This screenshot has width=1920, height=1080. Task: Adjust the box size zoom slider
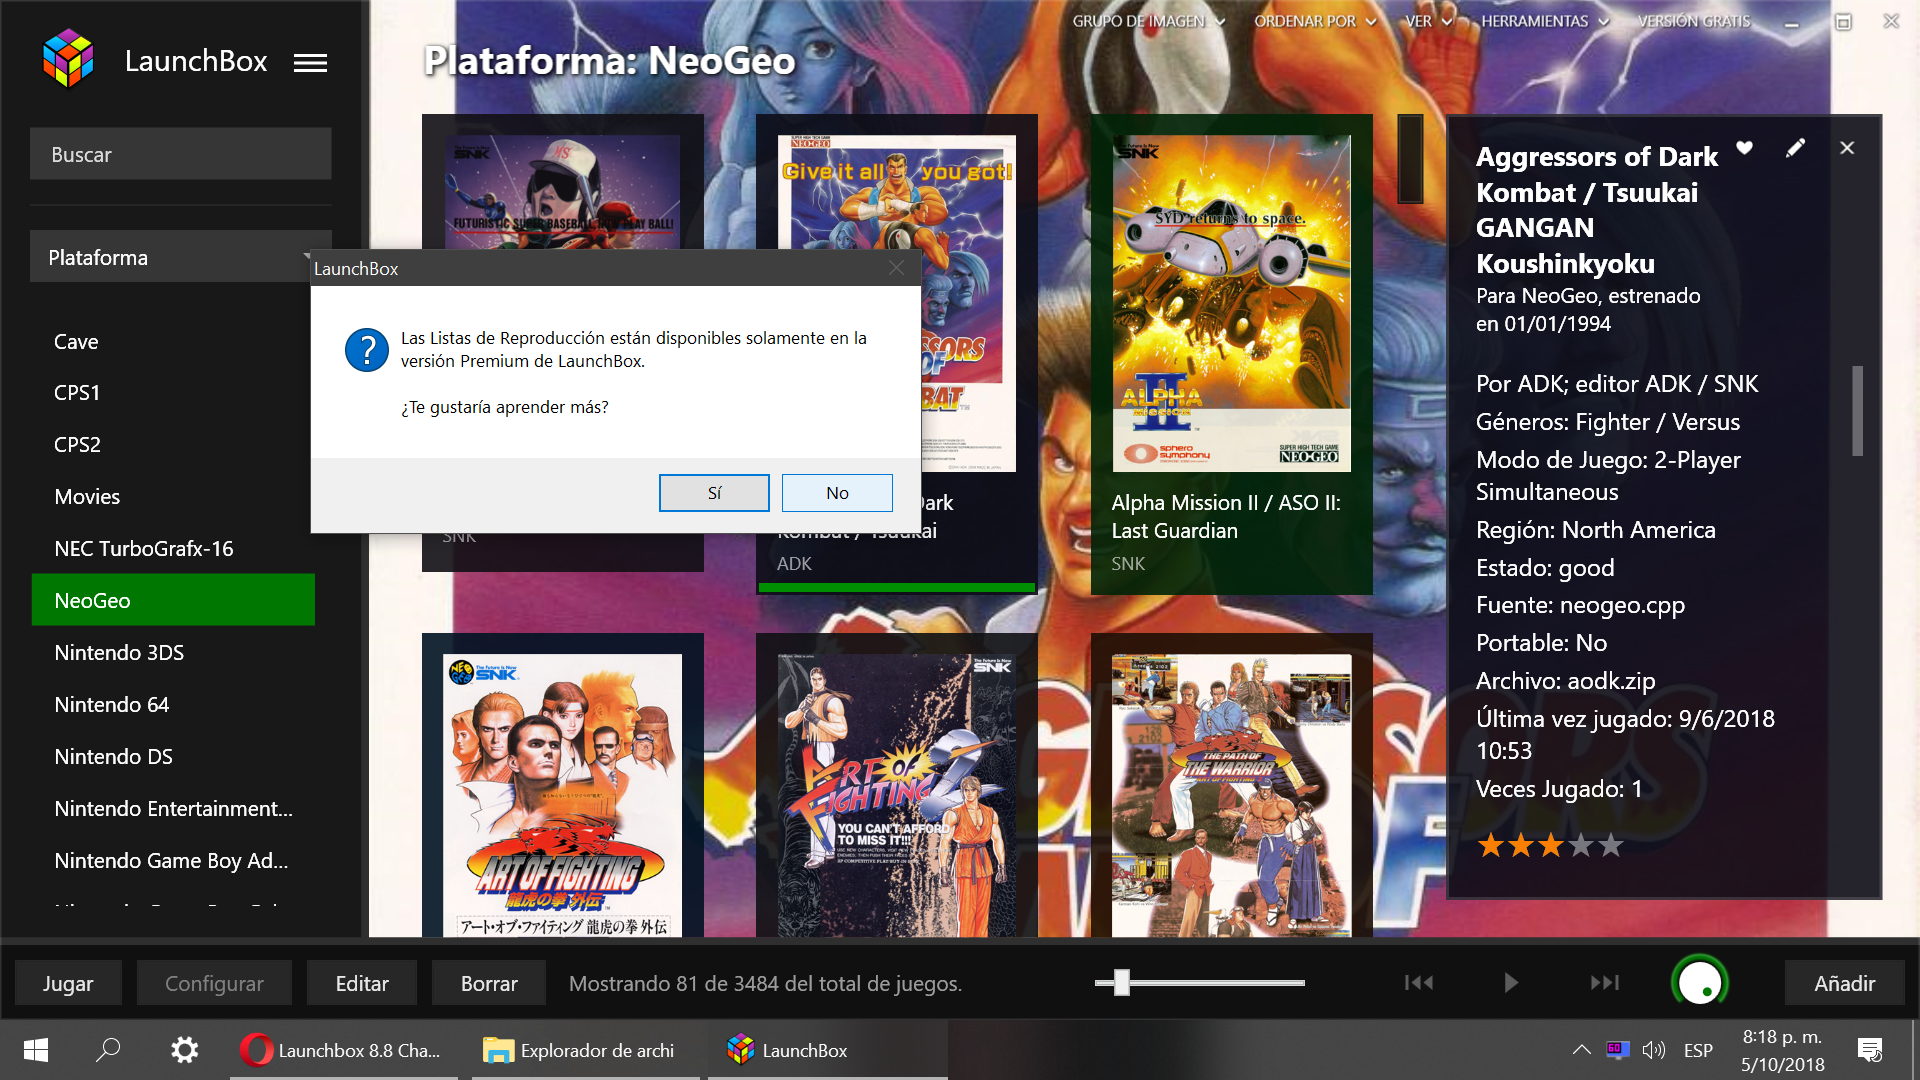1122,983
